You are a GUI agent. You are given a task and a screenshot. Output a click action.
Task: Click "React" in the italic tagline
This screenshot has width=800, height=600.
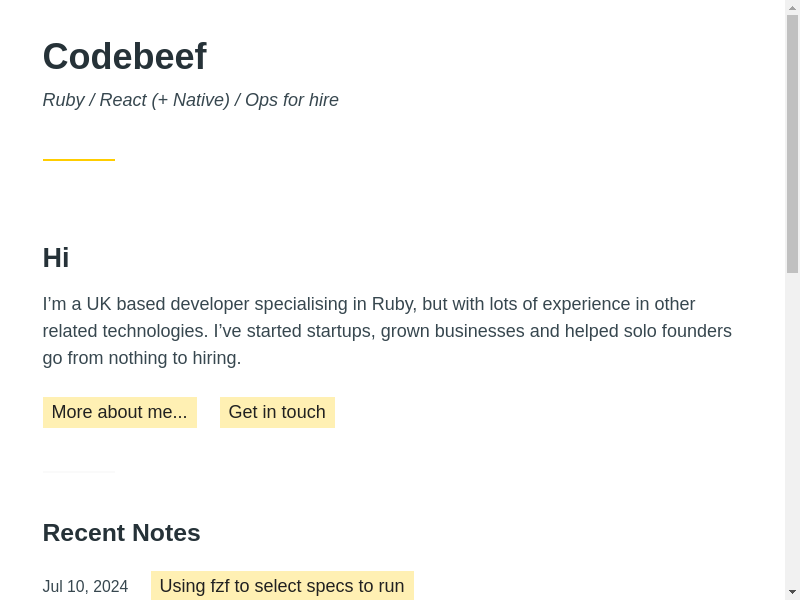tap(123, 100)
